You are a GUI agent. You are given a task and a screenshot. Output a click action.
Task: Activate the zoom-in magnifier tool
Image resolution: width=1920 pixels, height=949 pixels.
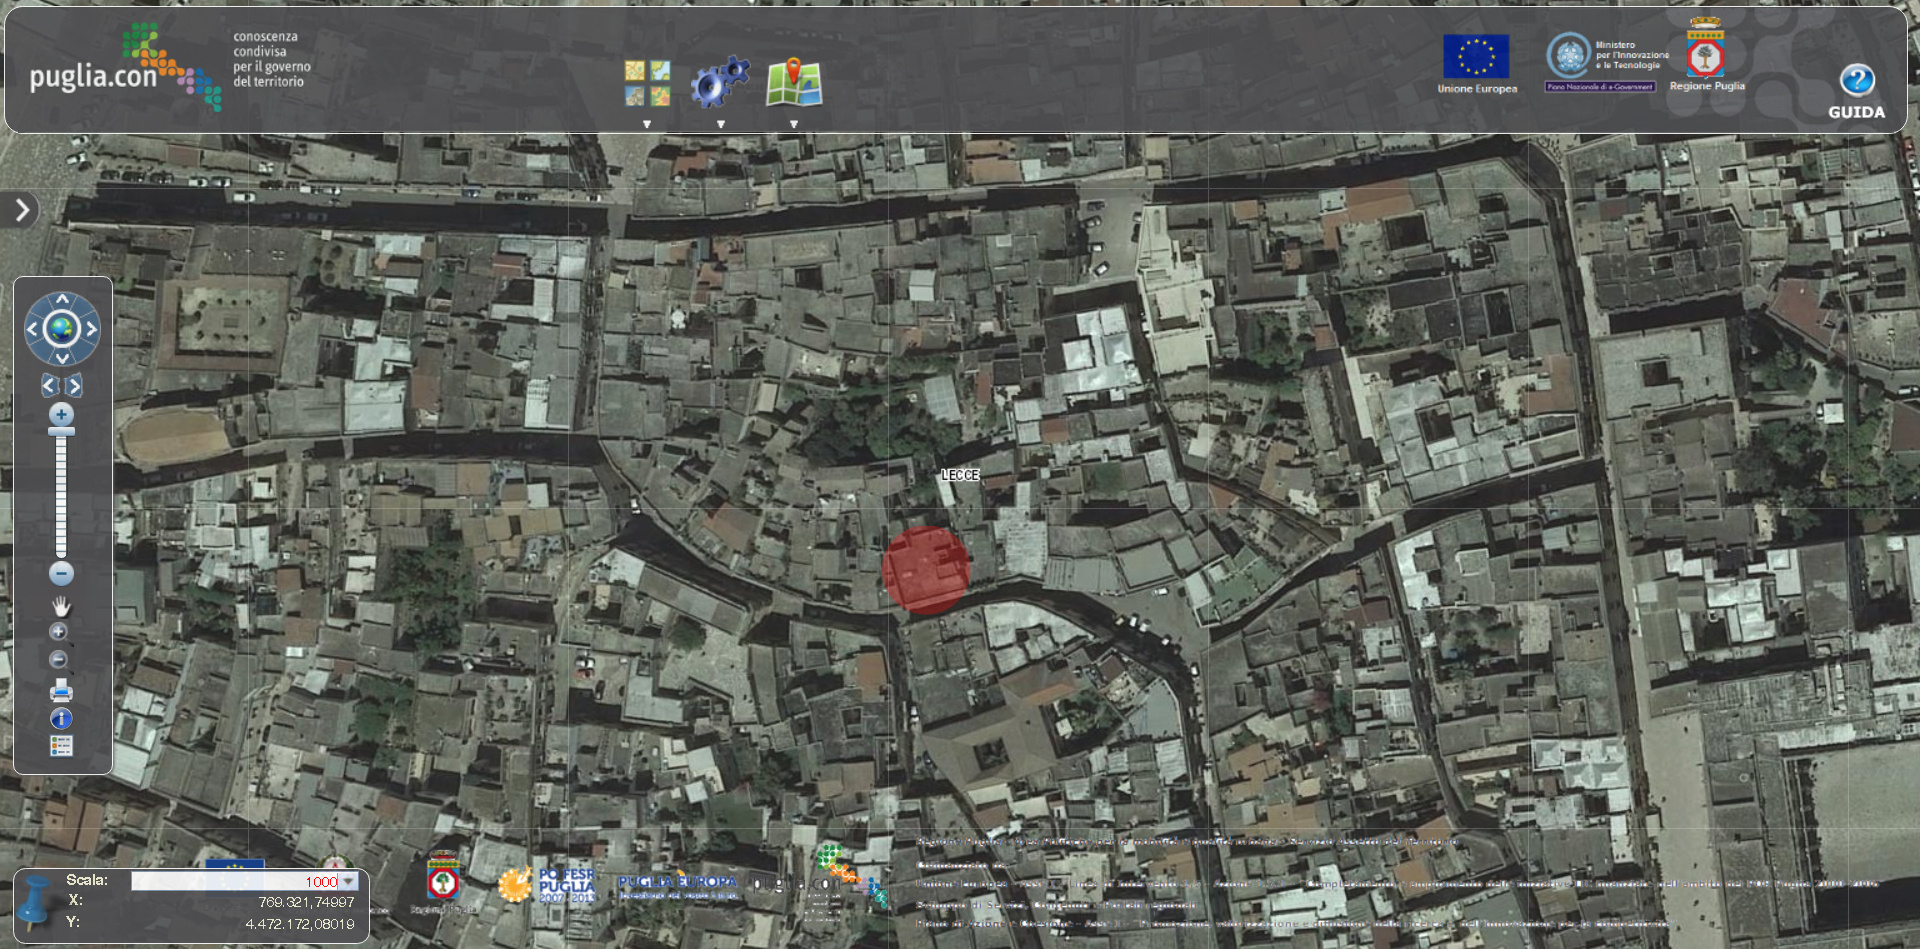pyautogui.click(x=59, y=632)
